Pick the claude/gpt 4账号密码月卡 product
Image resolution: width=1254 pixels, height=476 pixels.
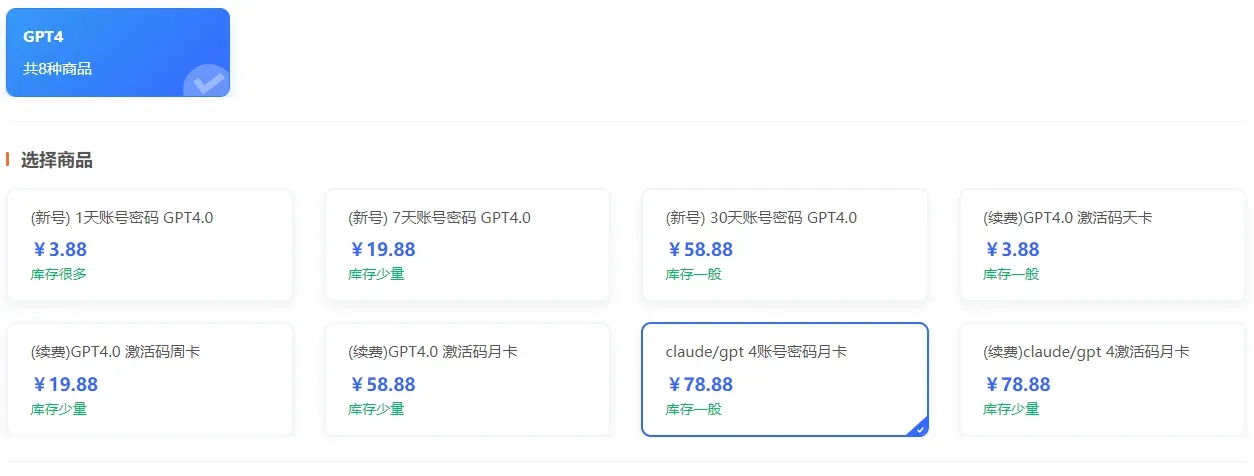[785, 379]
